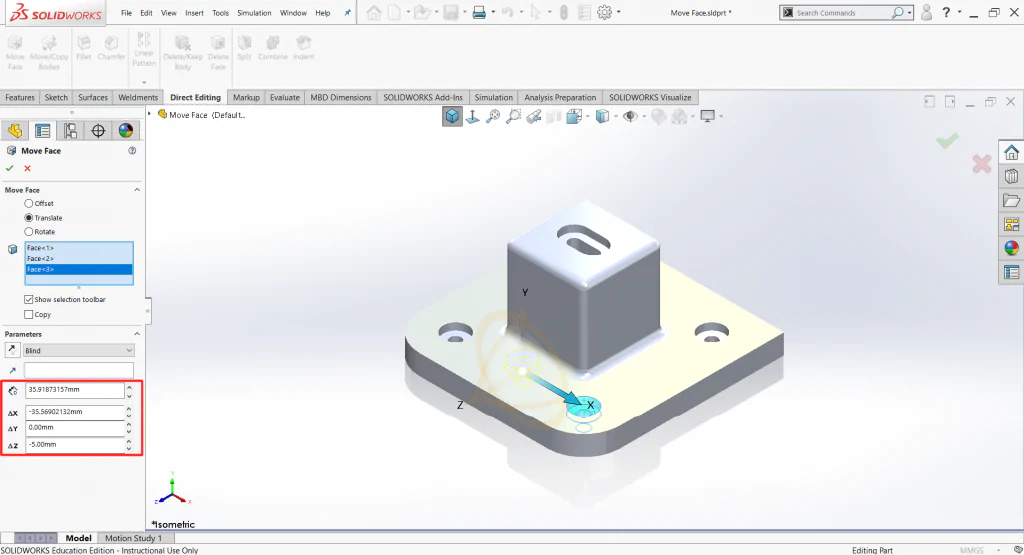Open the Help question mark dropdown arrow
Screen dimensions: 1024x555
point(959,12)
